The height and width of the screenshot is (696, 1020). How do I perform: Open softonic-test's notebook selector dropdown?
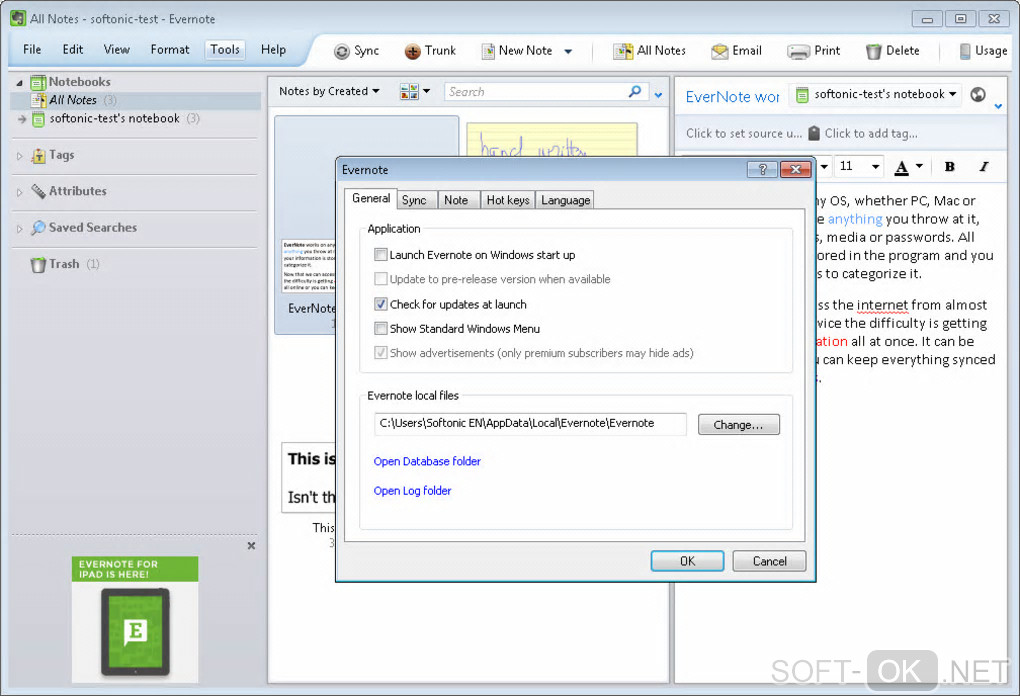(x=876, y=94)
